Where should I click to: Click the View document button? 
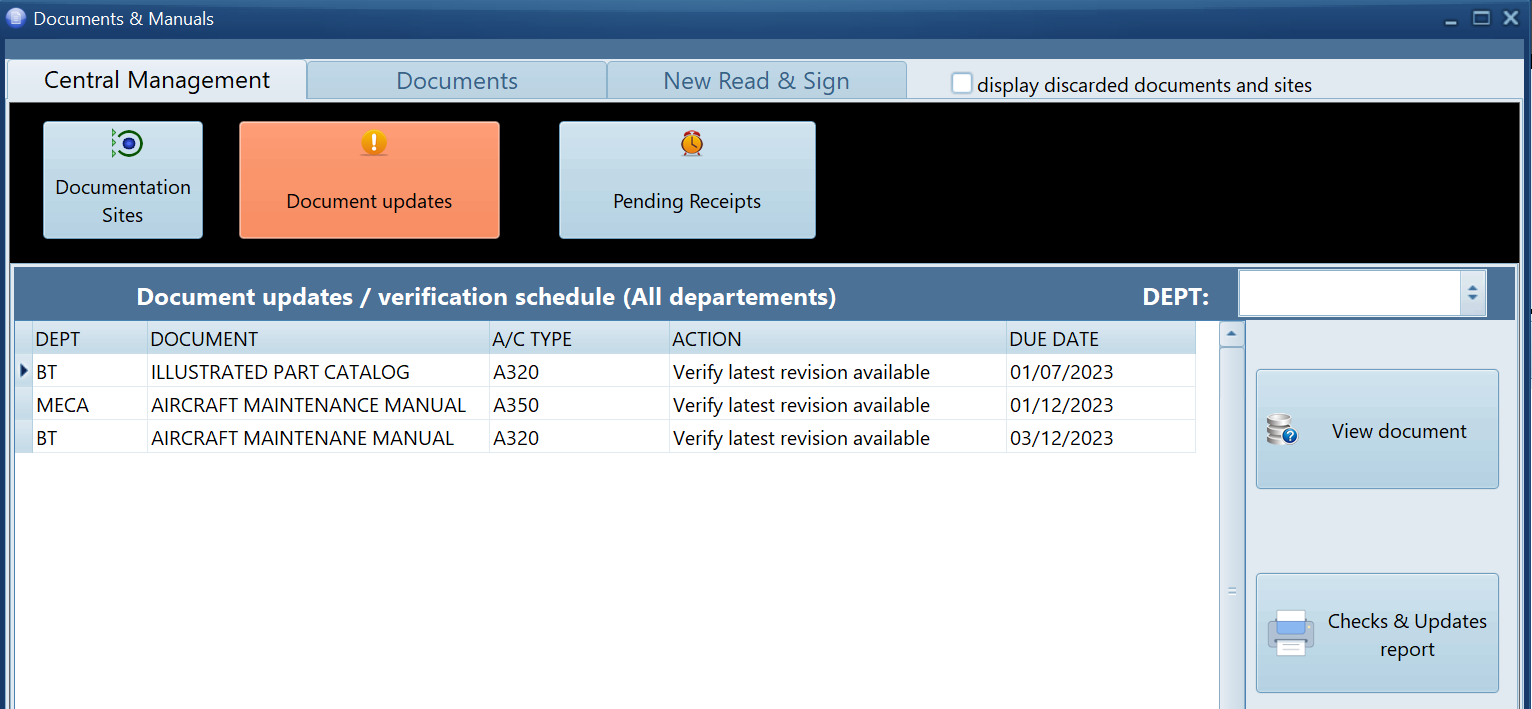[1377, 429]
